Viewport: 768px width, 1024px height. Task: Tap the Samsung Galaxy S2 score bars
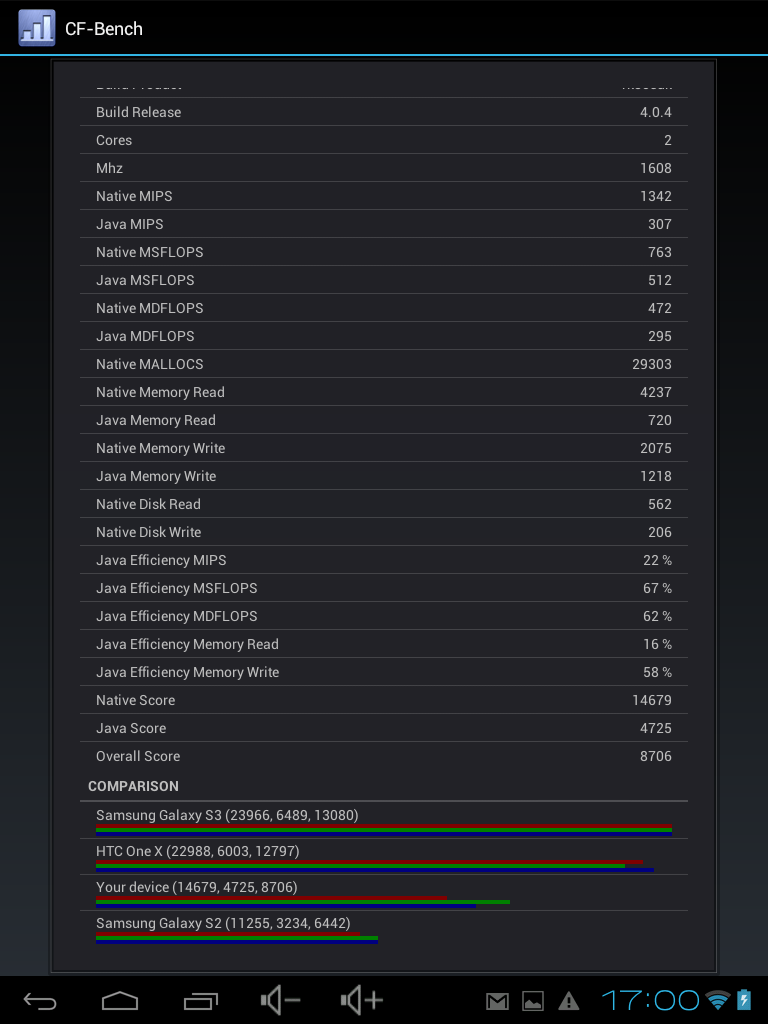tap(237, 938)
